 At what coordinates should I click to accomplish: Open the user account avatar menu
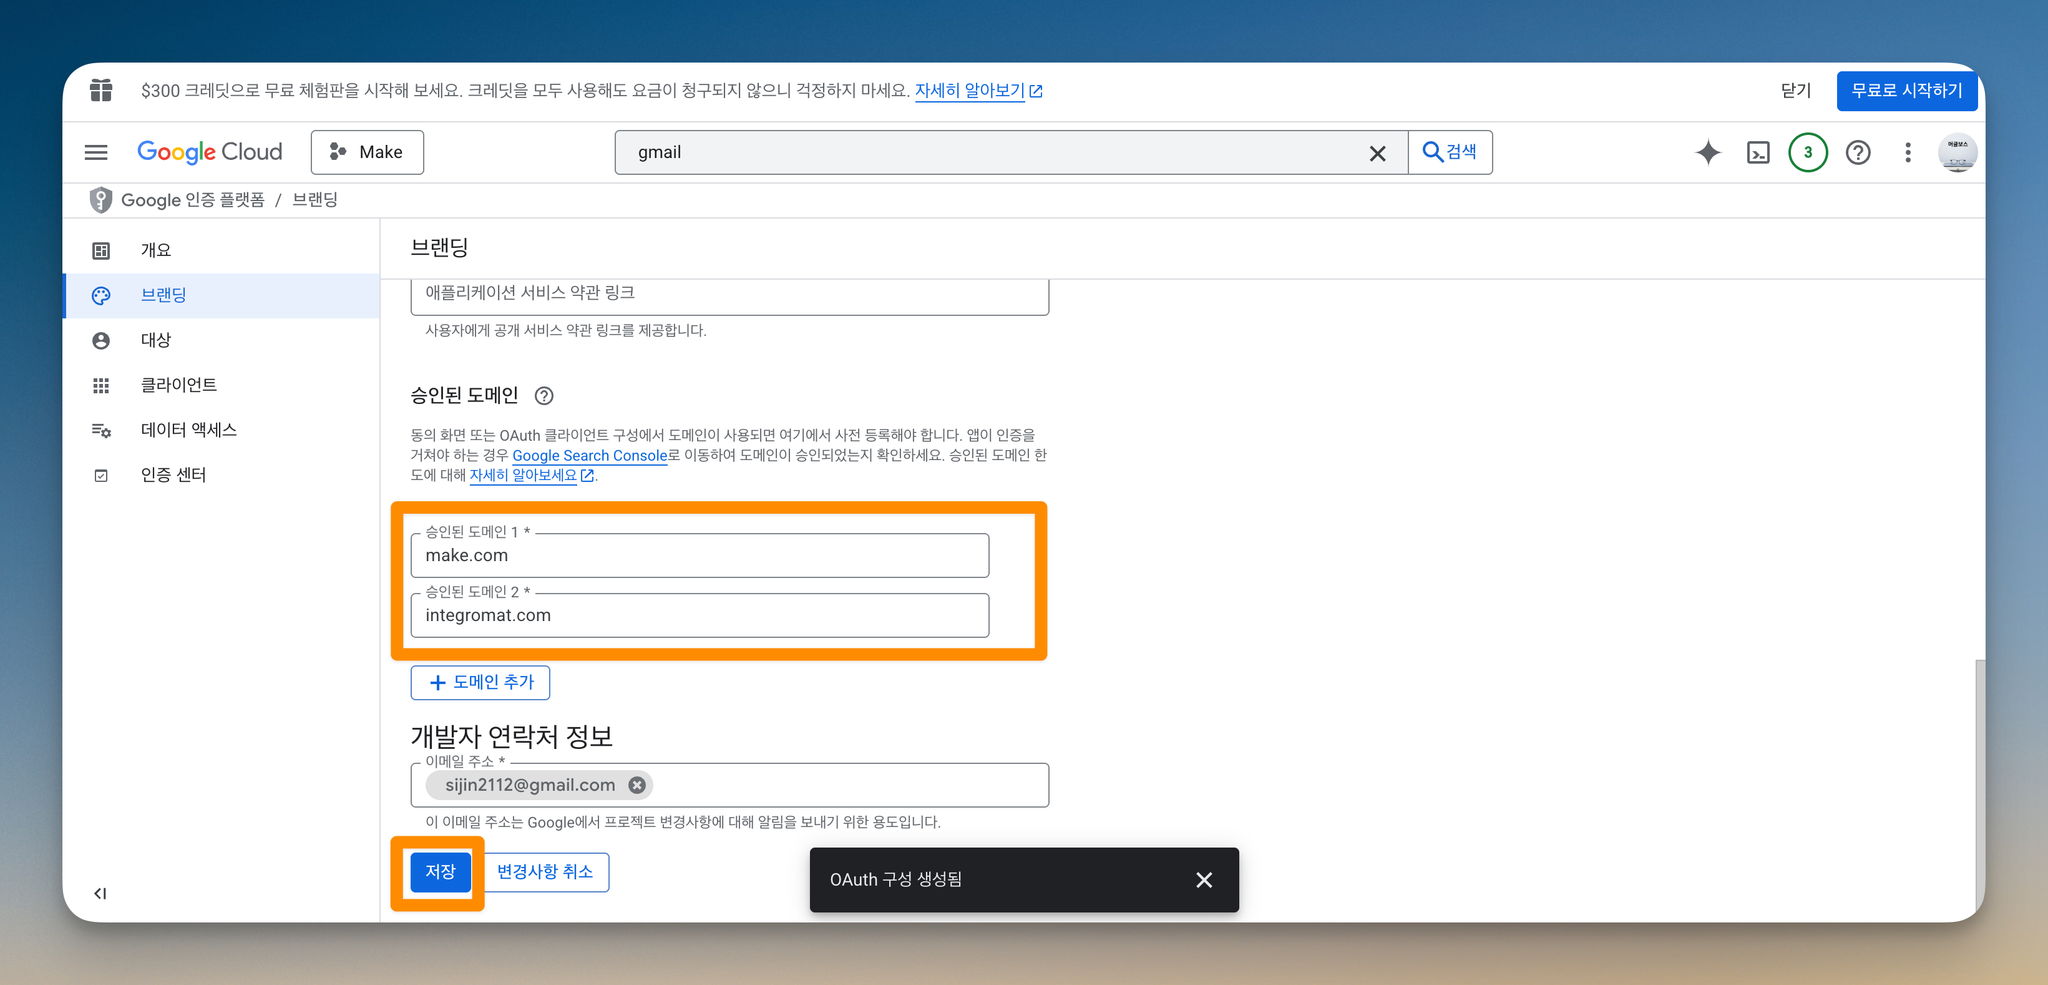click(1957, 152)
